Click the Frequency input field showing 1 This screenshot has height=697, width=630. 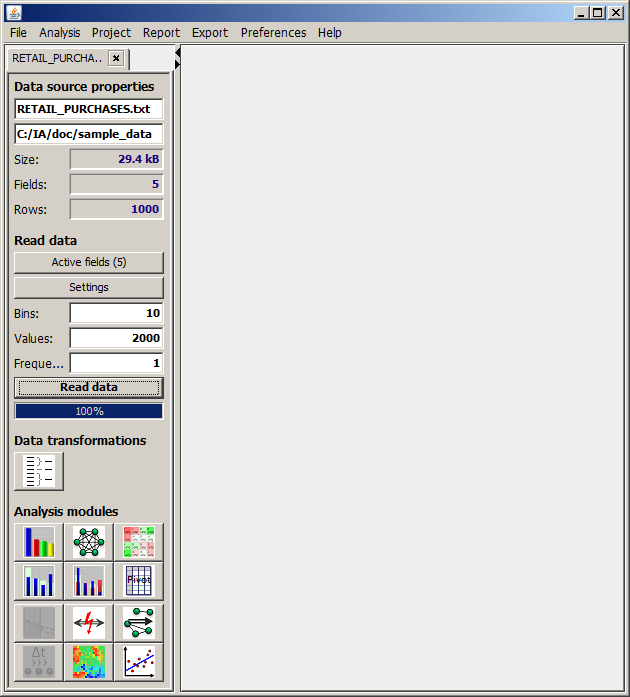tap(116, 363)
